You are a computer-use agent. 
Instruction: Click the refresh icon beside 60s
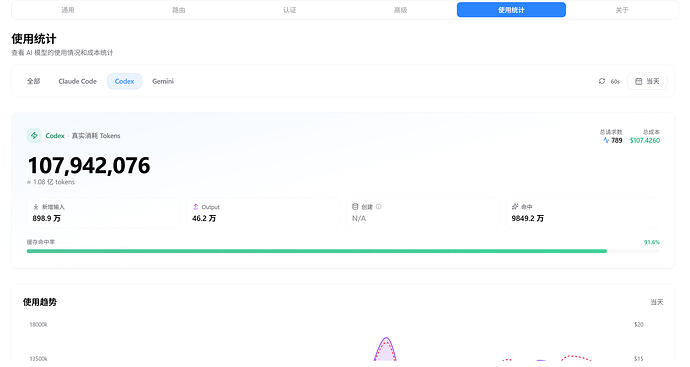point(602,81)
